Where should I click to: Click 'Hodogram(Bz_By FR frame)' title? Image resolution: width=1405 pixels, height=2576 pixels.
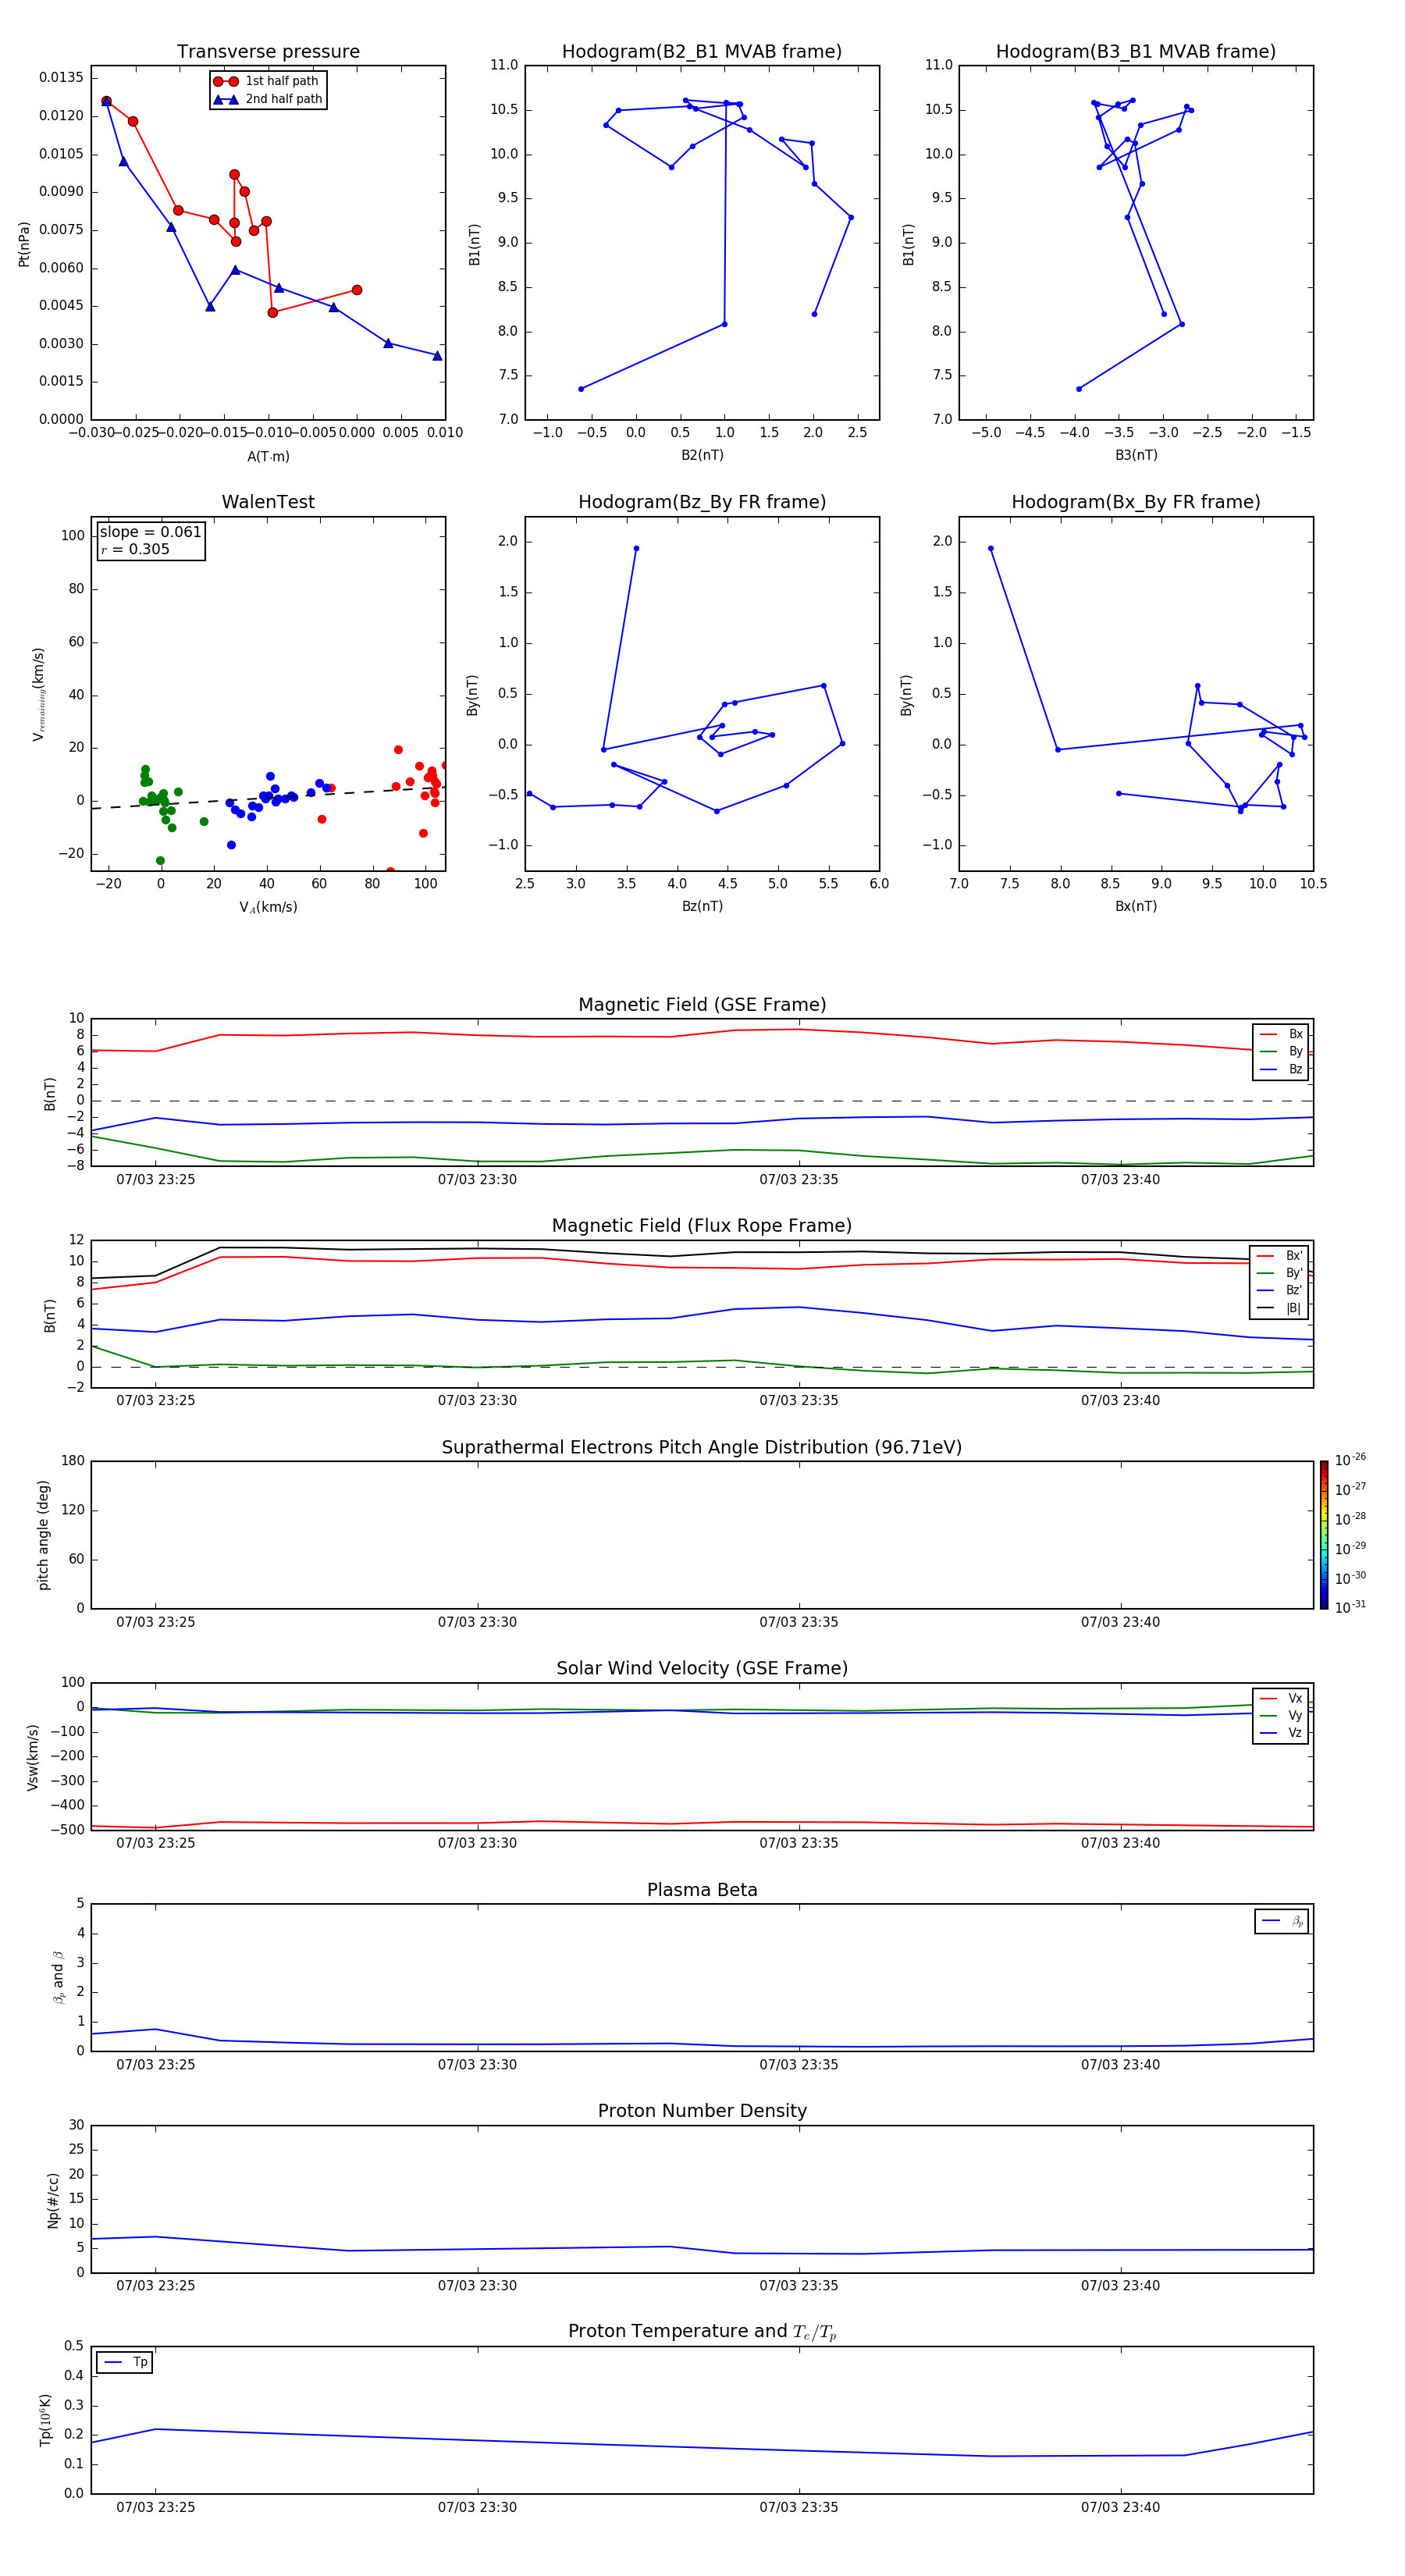(x=702, y=502)
